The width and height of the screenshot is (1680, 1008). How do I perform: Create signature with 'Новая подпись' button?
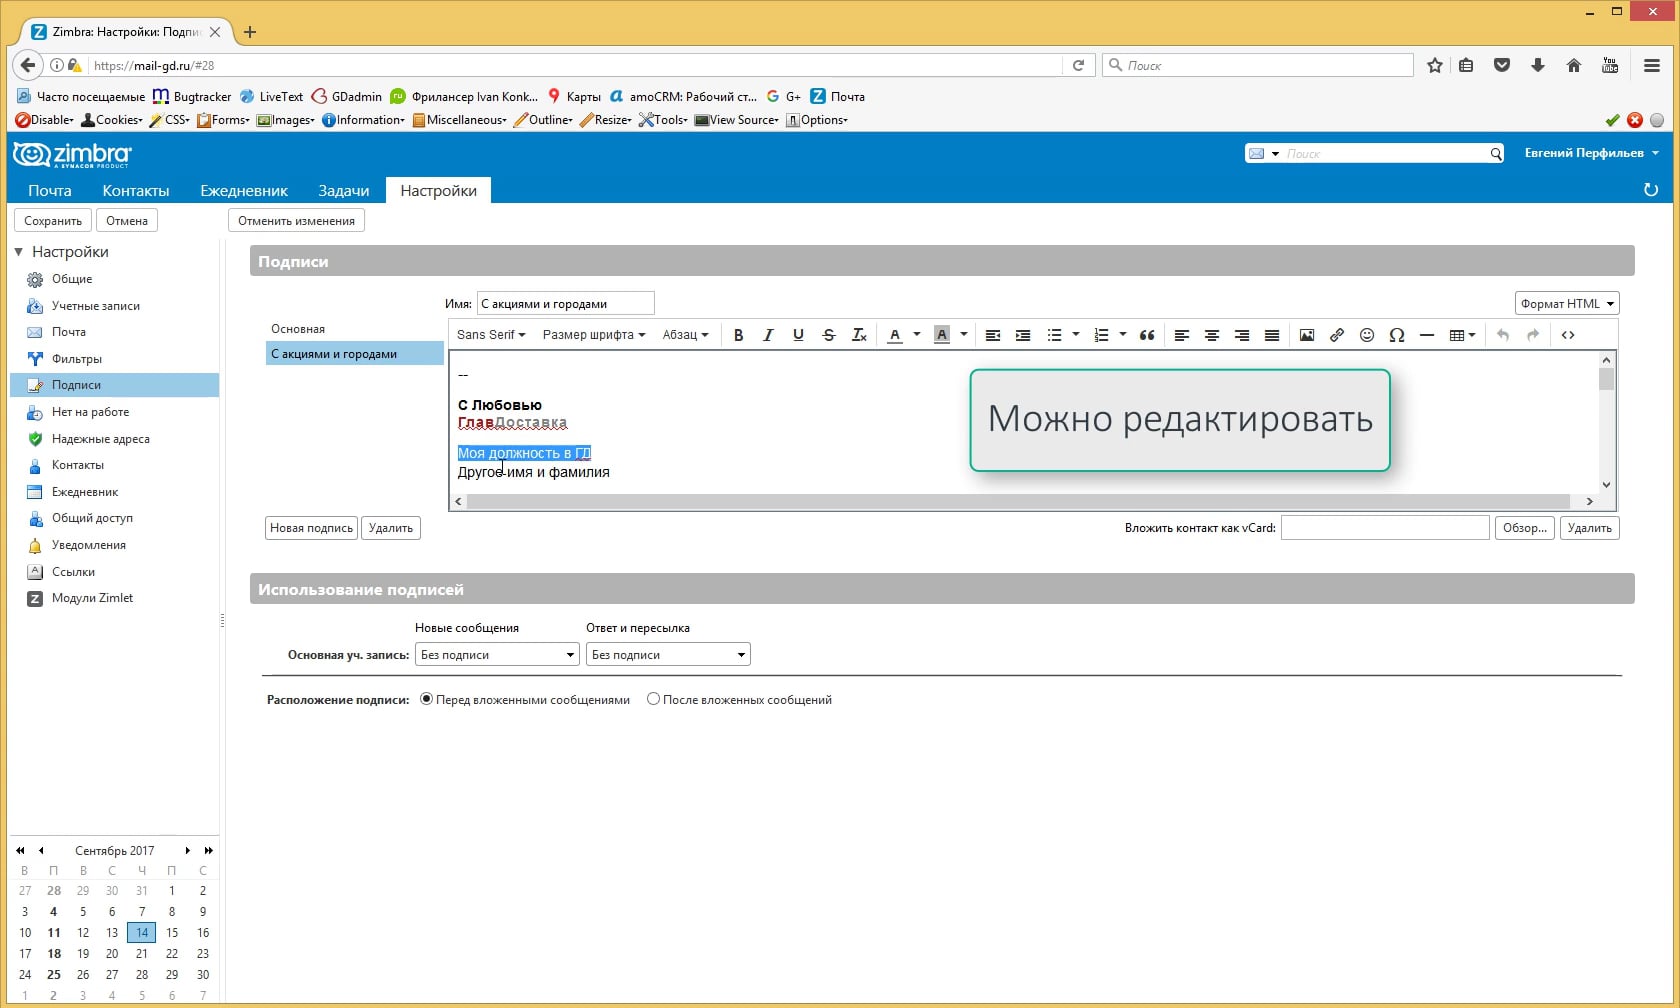point(311,527)
